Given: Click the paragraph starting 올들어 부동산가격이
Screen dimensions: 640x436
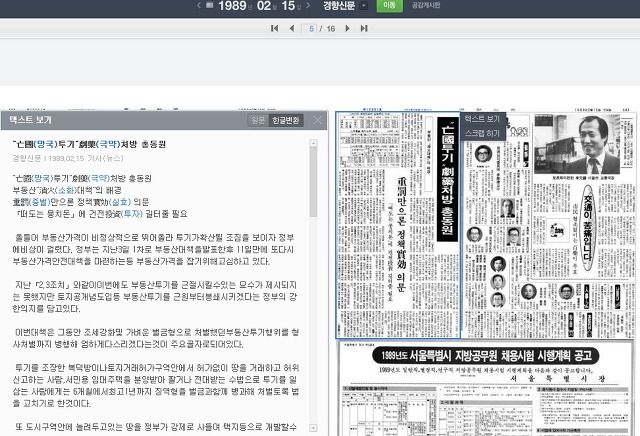Looking at the screenshot, I should point(155,249).
